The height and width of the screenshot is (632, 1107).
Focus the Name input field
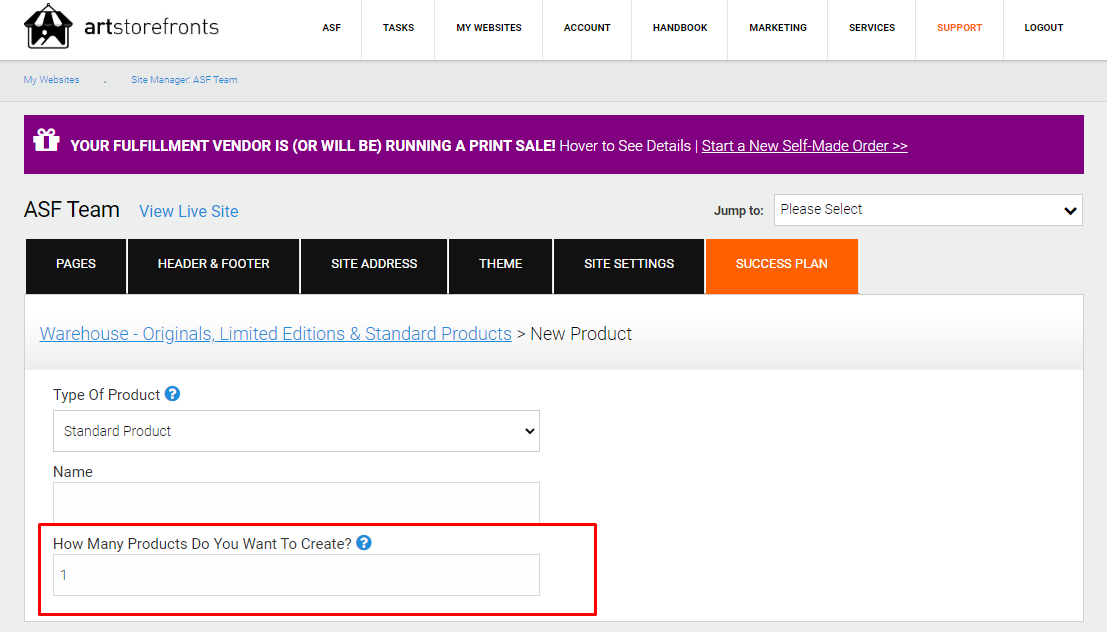pos(297,503)
